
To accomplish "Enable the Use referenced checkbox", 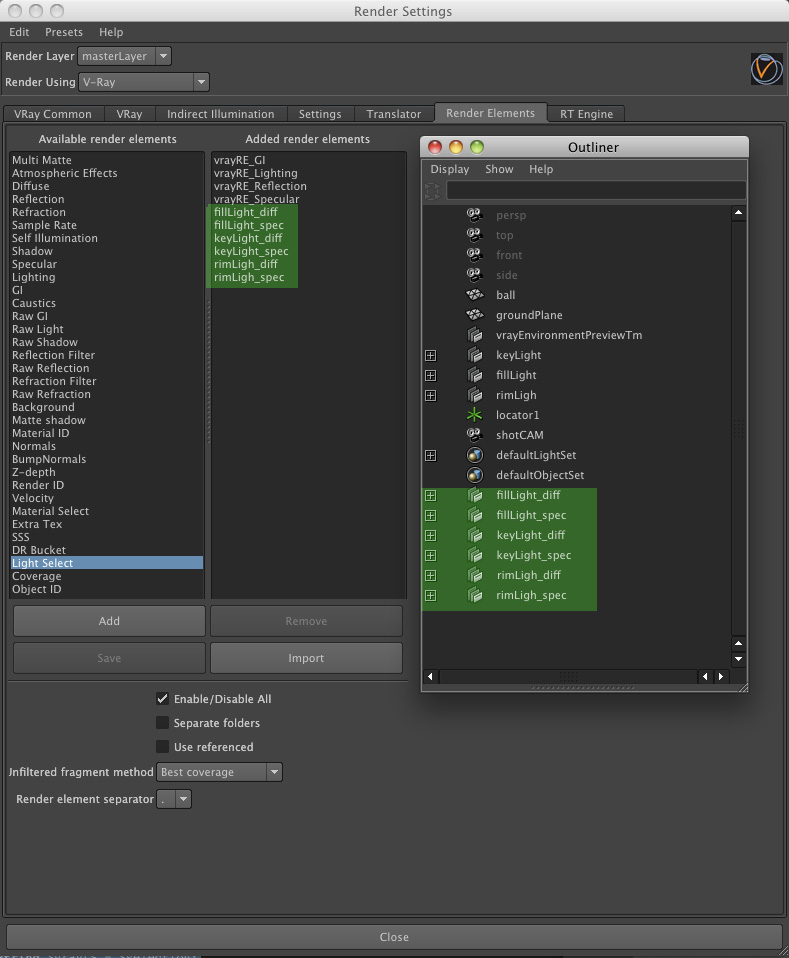I will pyautogui.click(x=163, y=747).
